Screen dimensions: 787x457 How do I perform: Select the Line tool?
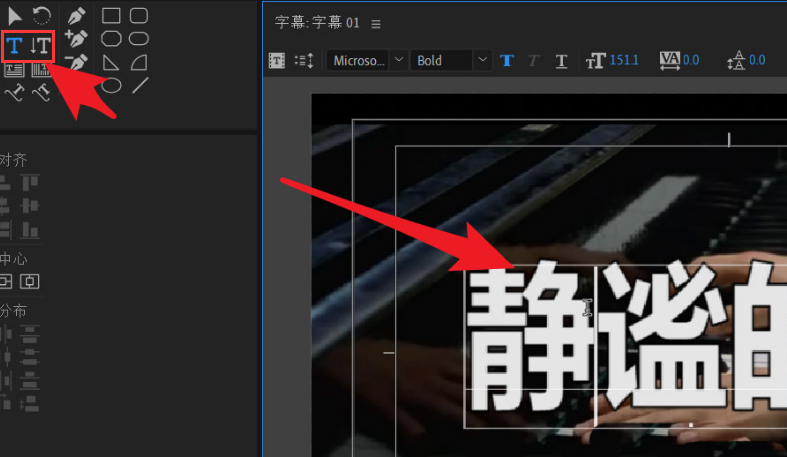(x=140, y=86)
